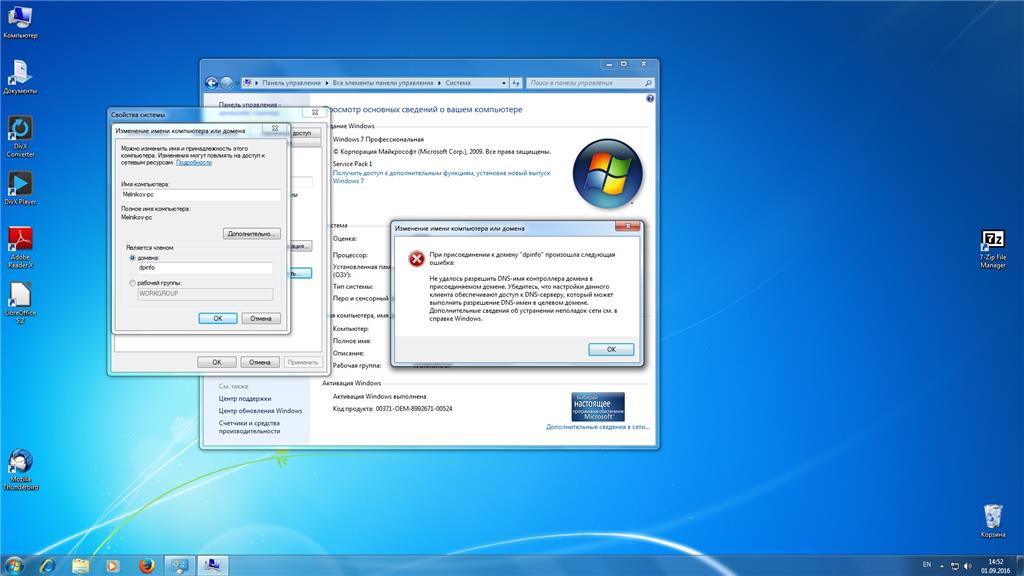Open the Корзина recycle bin icon
This screenshot has width=1024, height=576.
click(993, 520)
